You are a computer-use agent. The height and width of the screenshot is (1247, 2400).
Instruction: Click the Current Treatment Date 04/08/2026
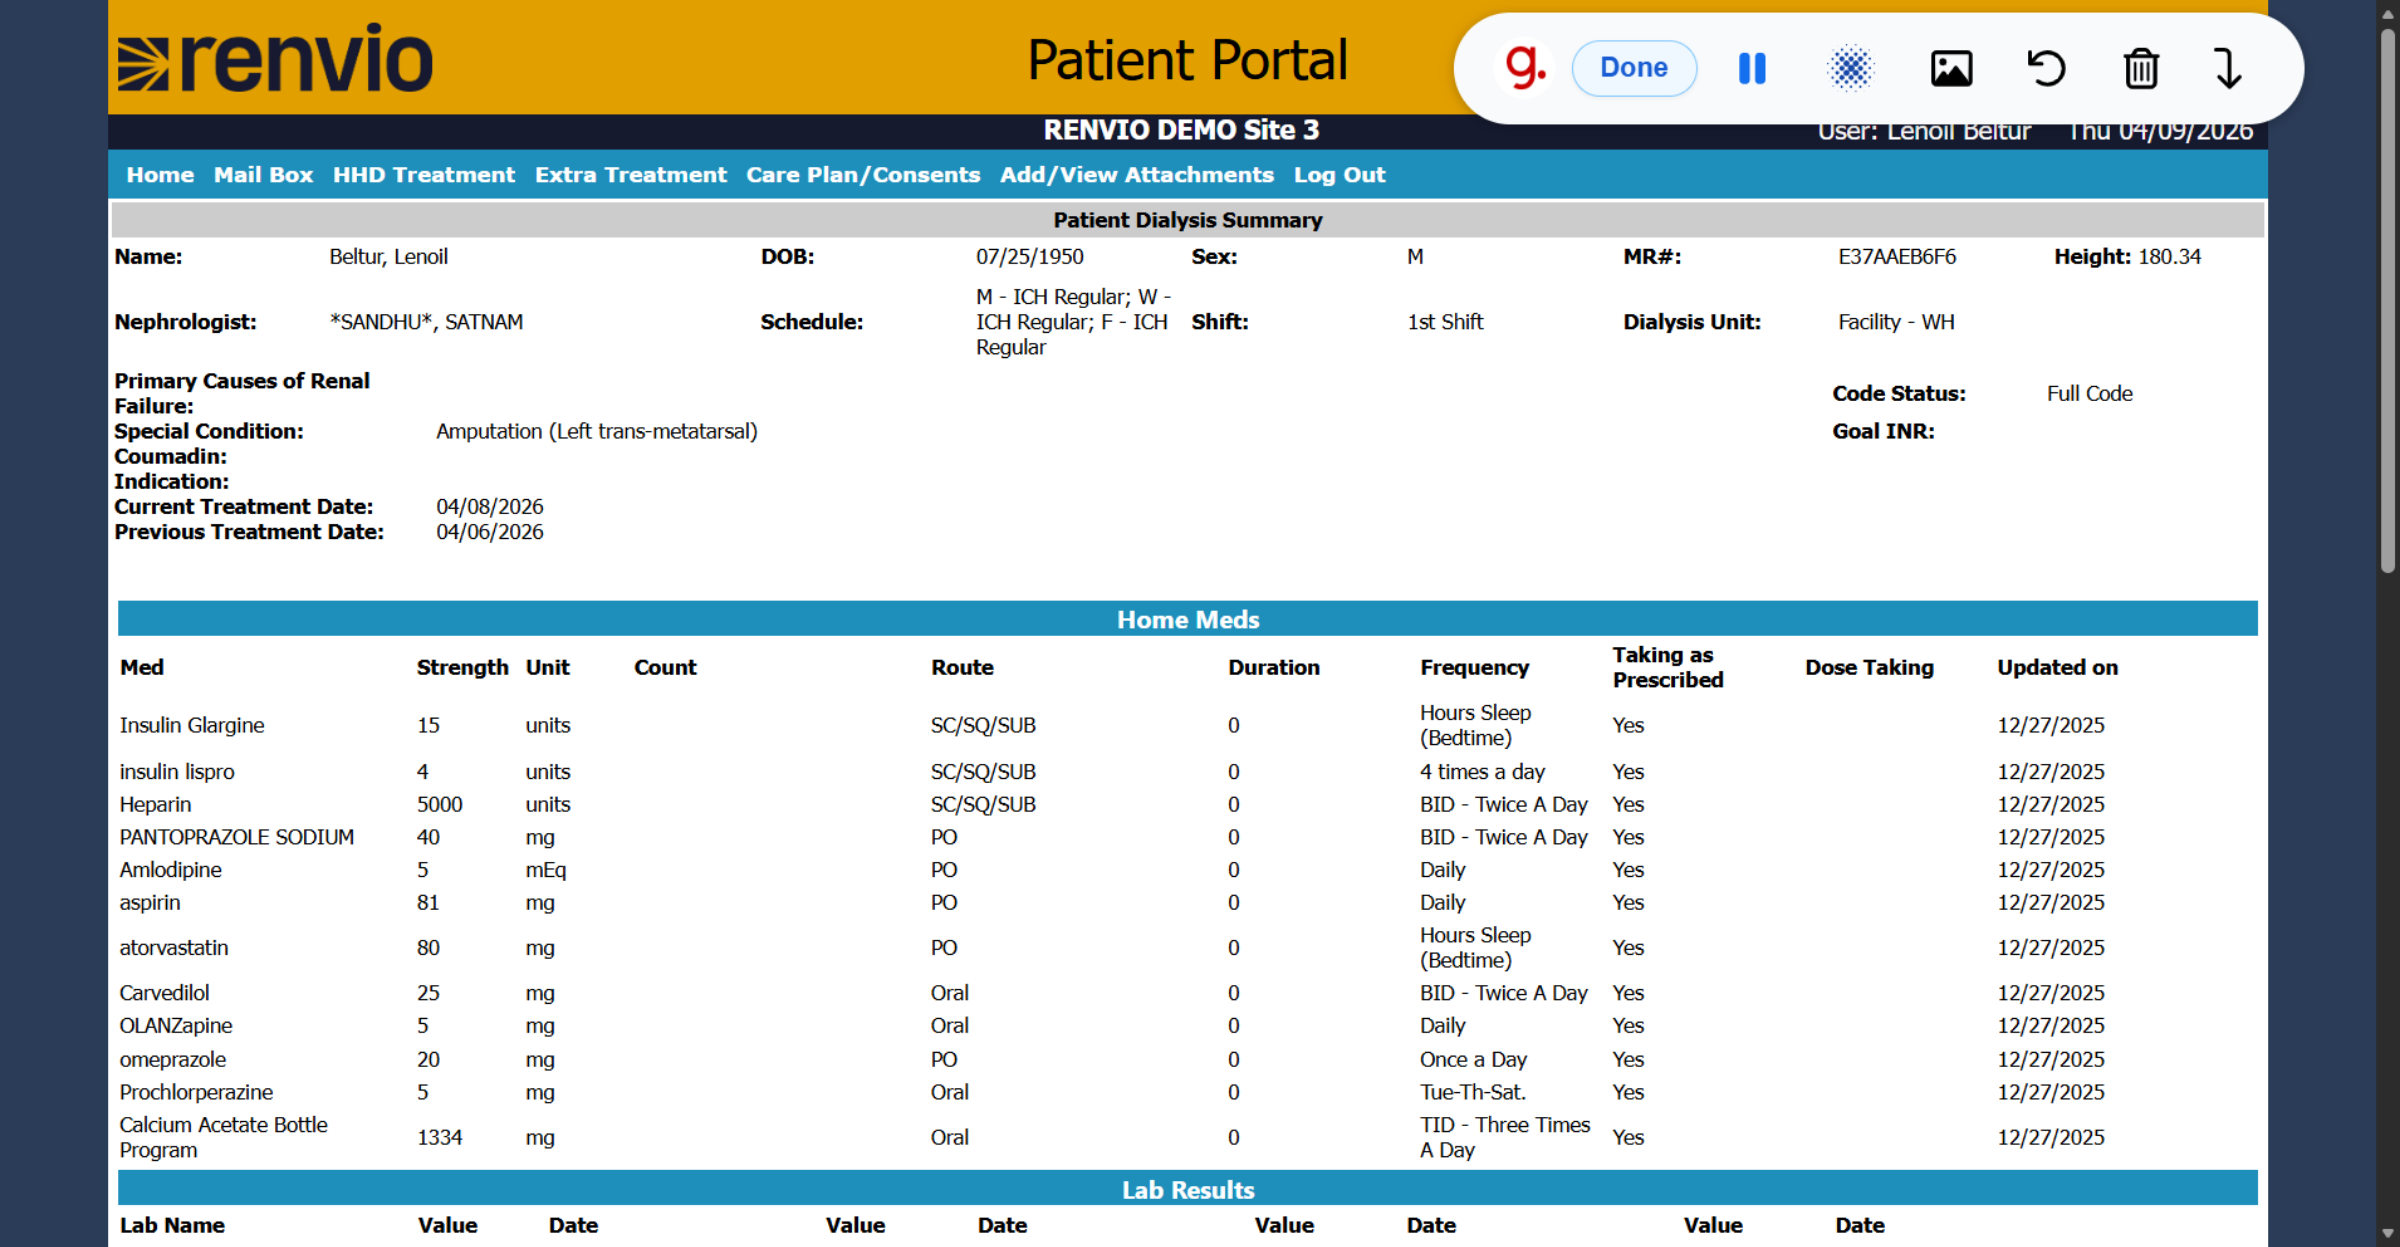[490, 507]
